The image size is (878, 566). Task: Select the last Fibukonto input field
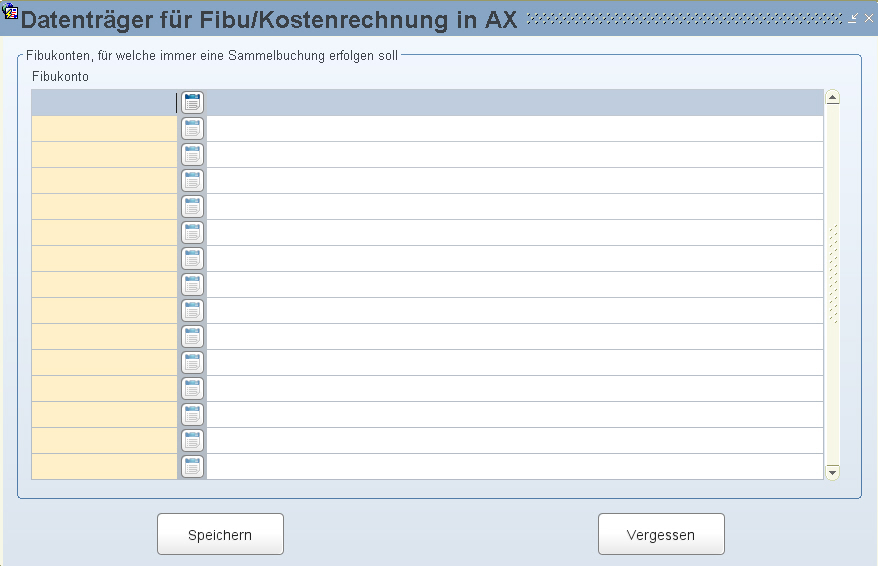pyautogui.click(x=104, y=466)
